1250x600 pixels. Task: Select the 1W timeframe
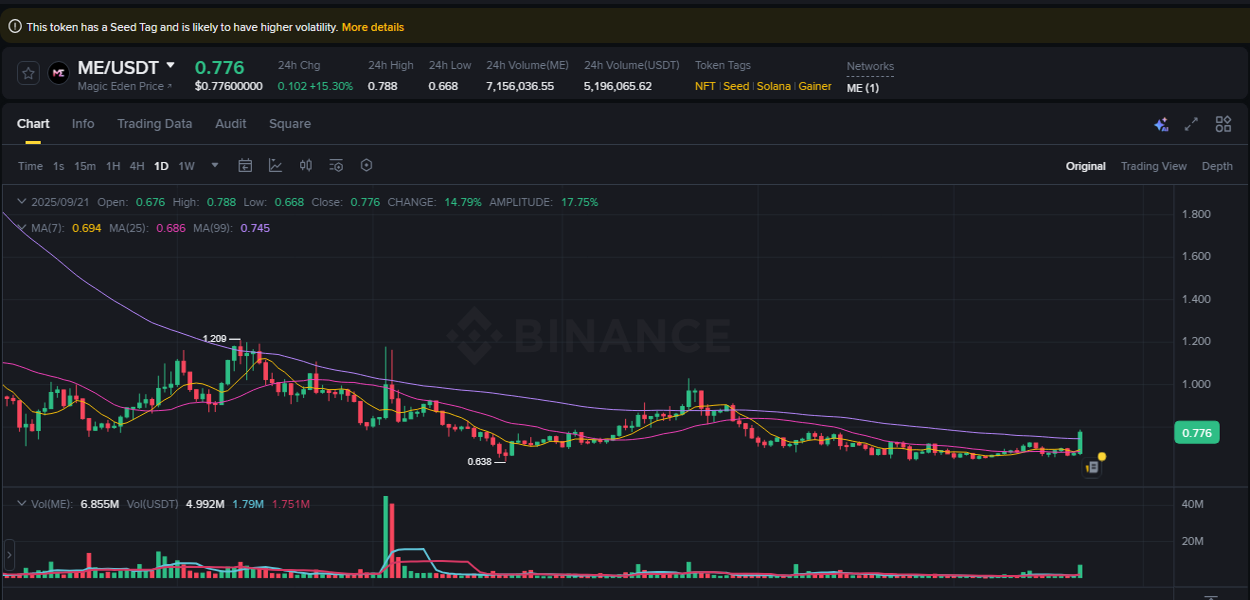(186, 165)
